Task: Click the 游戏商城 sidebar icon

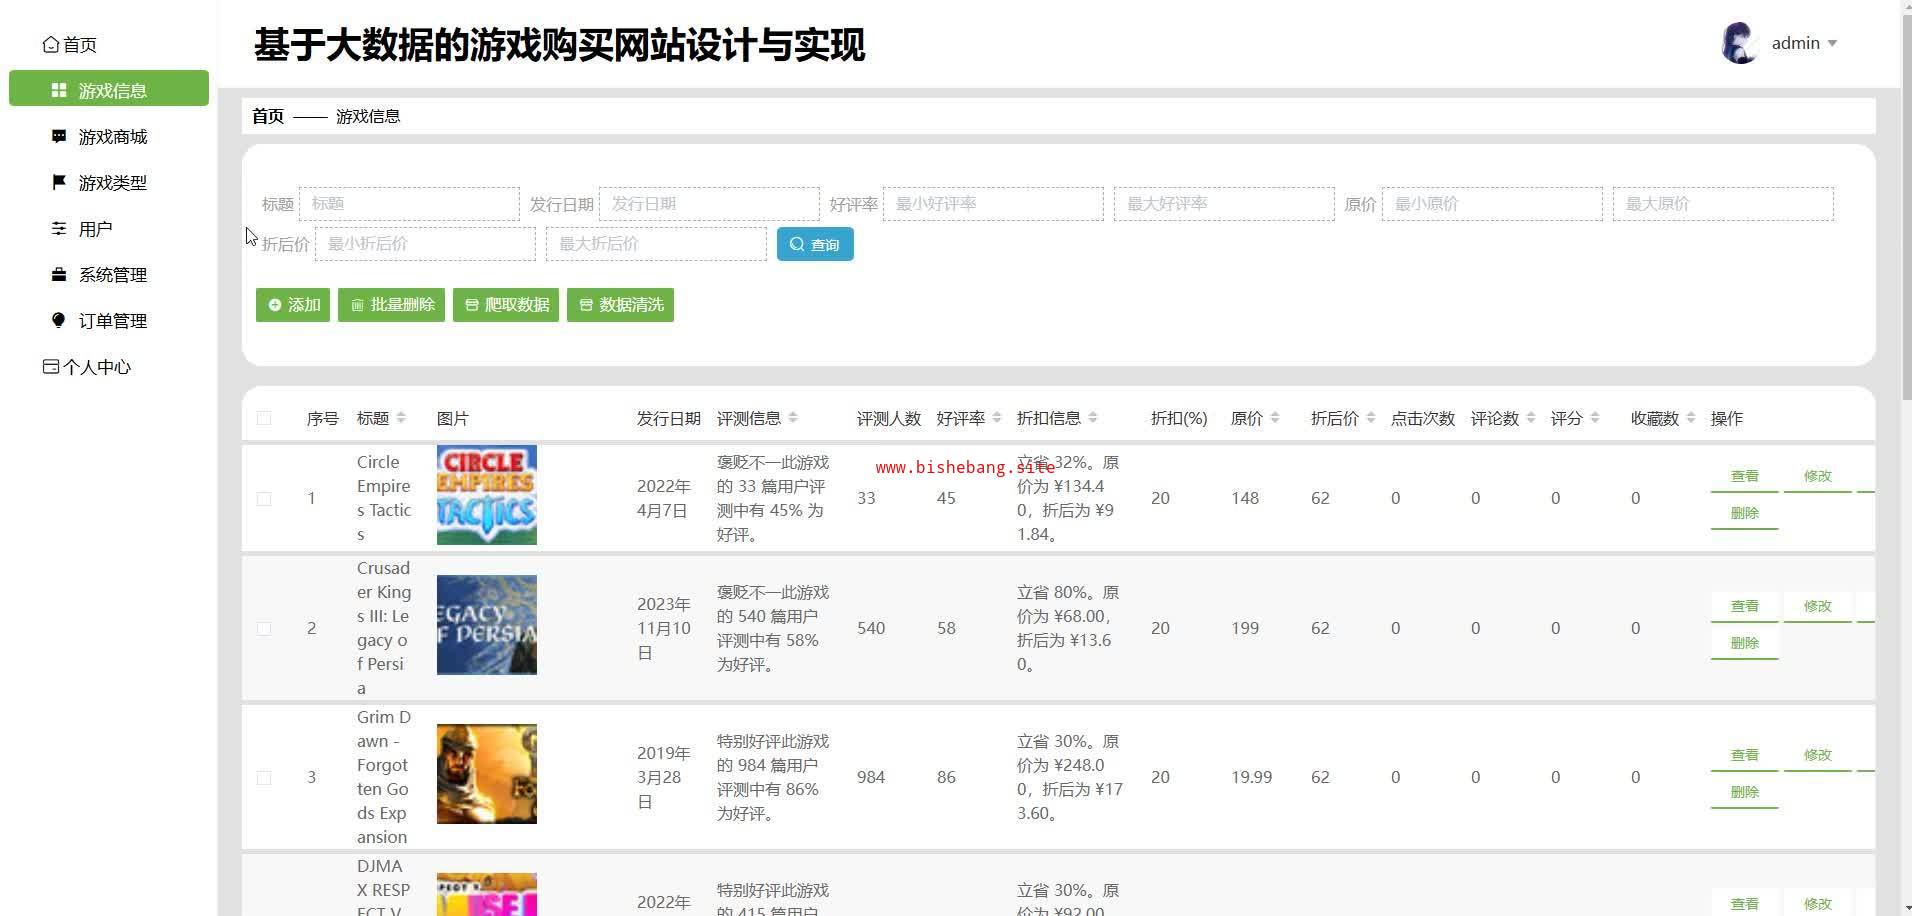Action: point(59,136)
